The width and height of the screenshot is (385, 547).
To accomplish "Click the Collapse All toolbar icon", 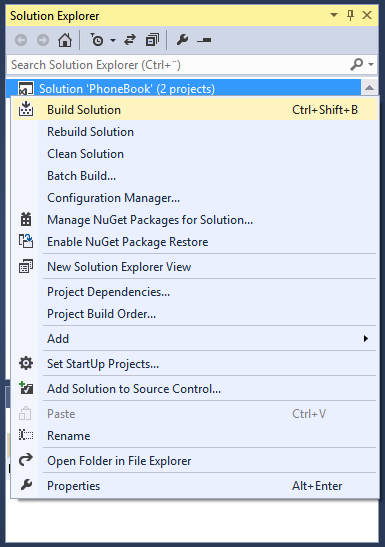I will (x=152, y=40).
